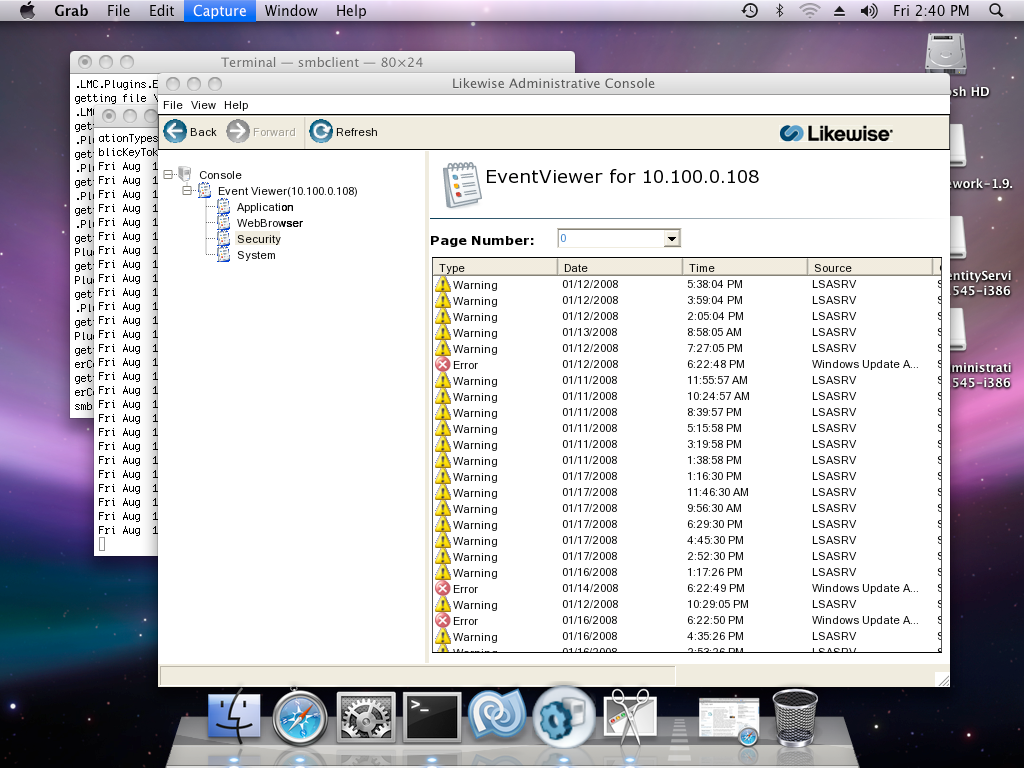Open the Trash in the Dock
Viewport: 1024px width, 768px height.
click(795, 717)
